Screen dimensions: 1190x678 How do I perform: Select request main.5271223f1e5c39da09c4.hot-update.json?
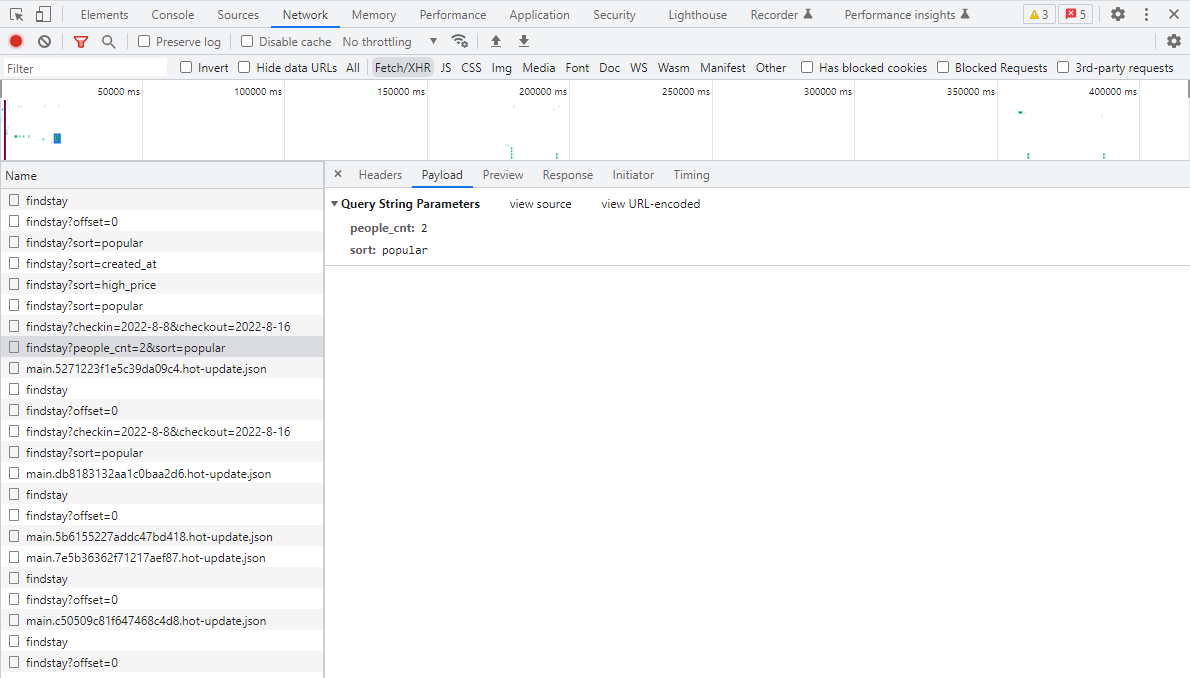click(x=162, y=369)
